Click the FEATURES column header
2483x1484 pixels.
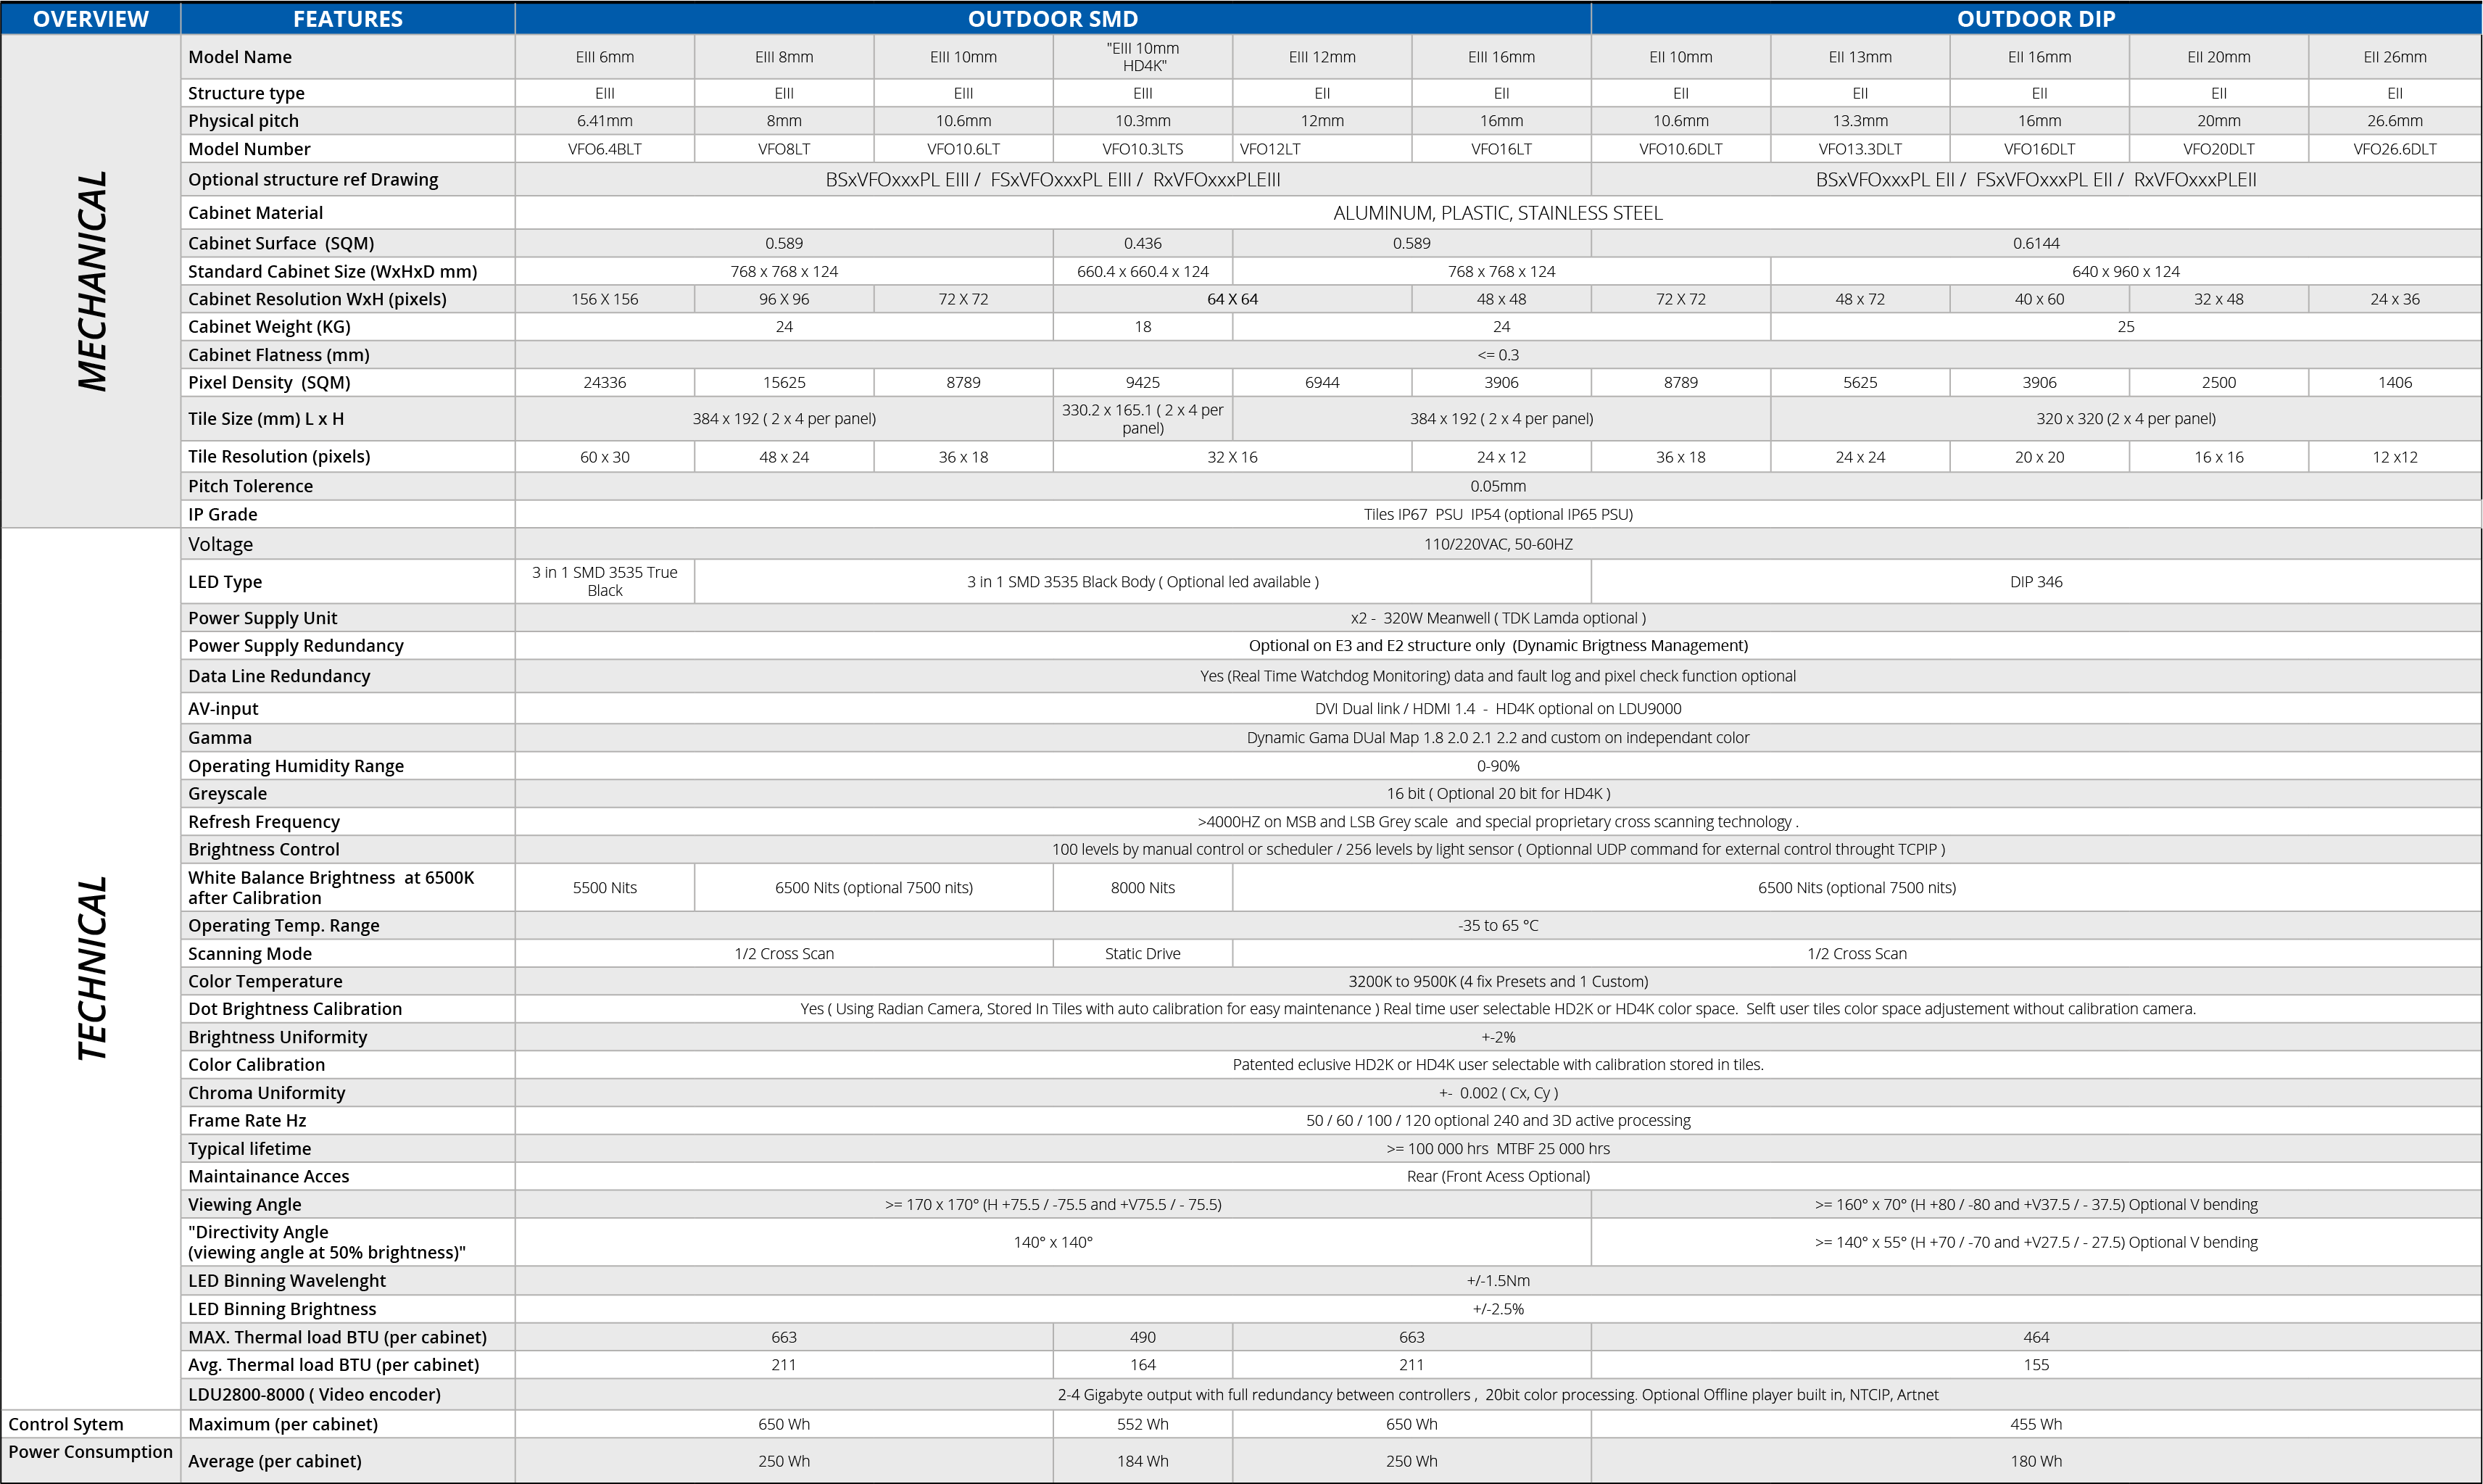click(x=348, y=19)
